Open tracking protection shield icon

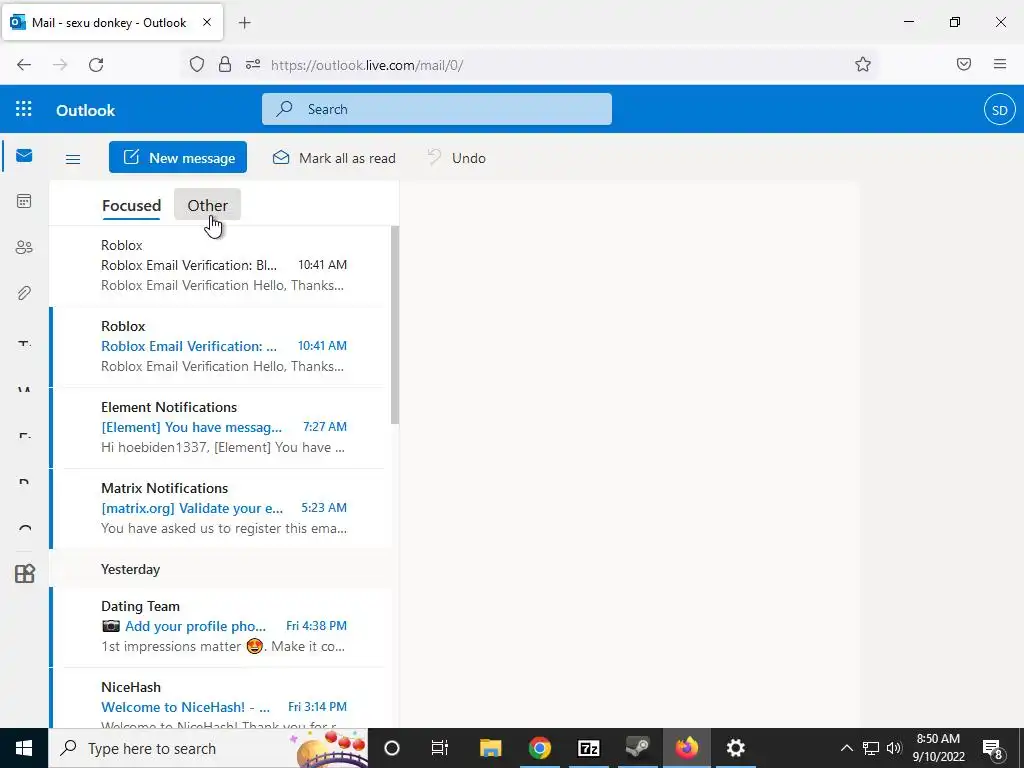point(197,64)
